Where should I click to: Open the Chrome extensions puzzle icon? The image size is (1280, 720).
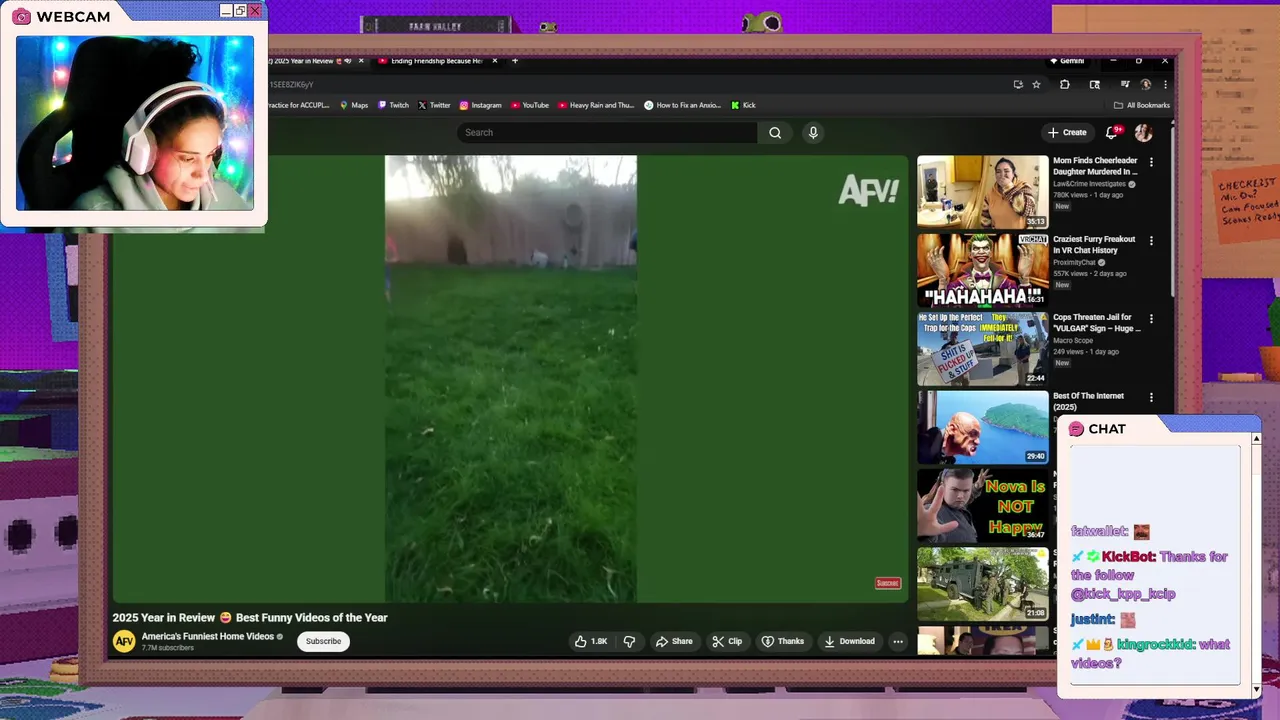point(1065,85)
